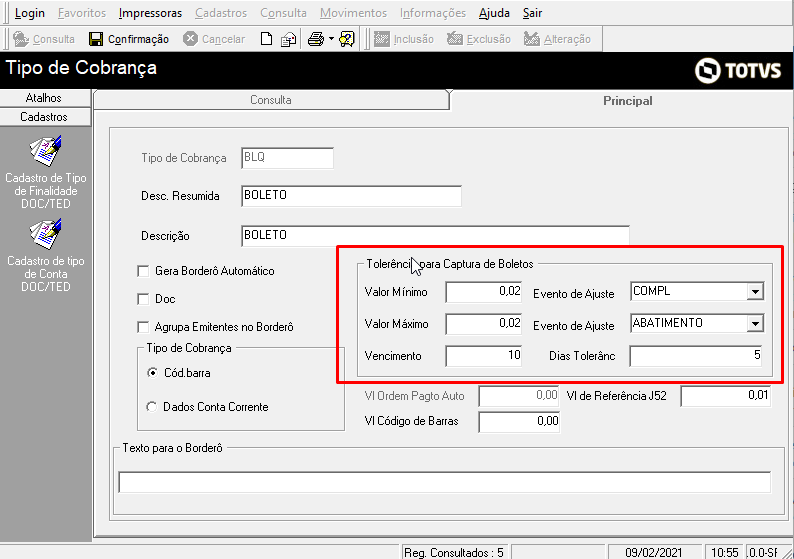
Task: Open the Impressoras menu
Action: (x=150, y=13)
